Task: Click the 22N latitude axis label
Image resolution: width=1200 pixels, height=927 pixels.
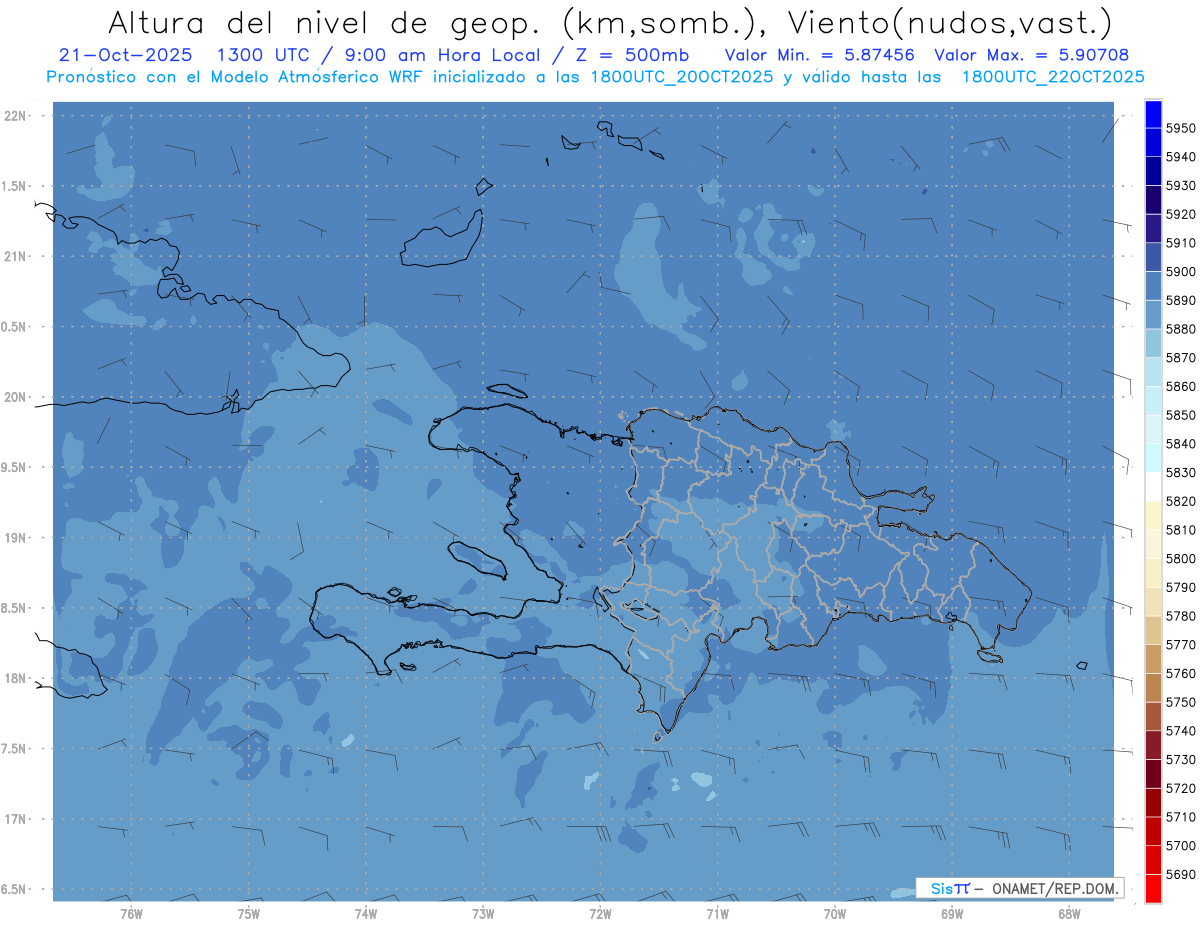Action: (x=17, y=116)
